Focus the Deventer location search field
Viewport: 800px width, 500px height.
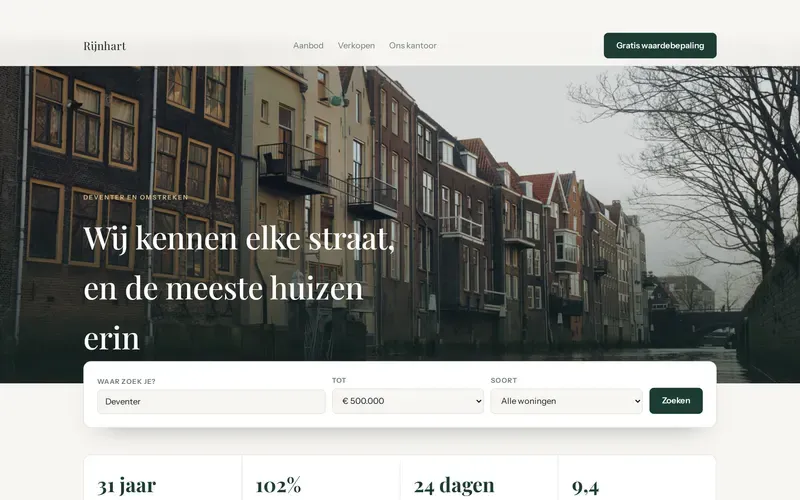[211, 402]
